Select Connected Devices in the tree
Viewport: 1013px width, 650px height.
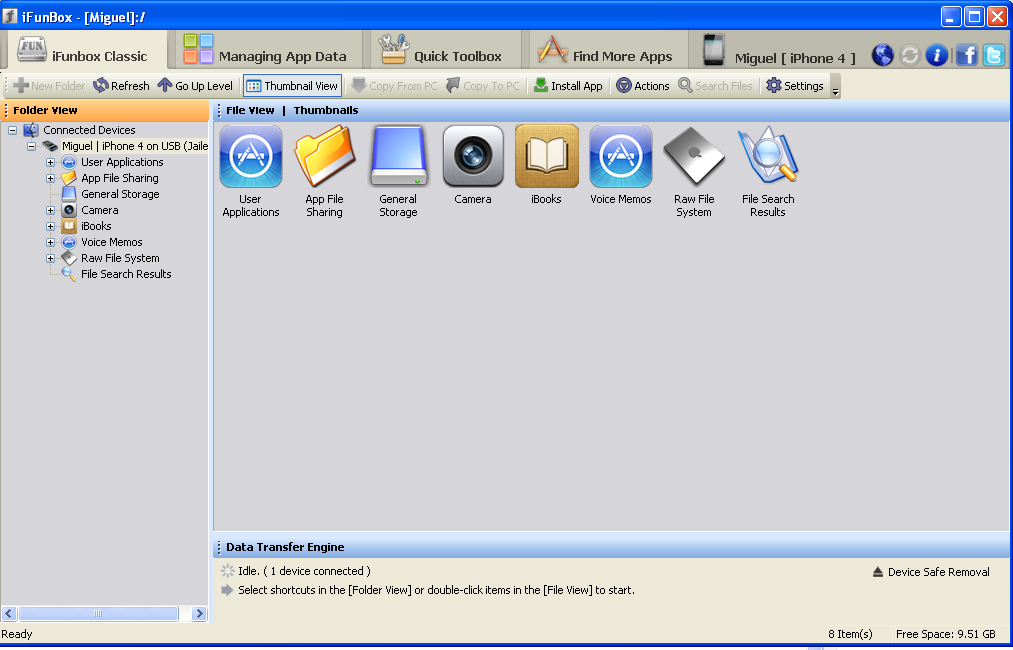(89, 131)
